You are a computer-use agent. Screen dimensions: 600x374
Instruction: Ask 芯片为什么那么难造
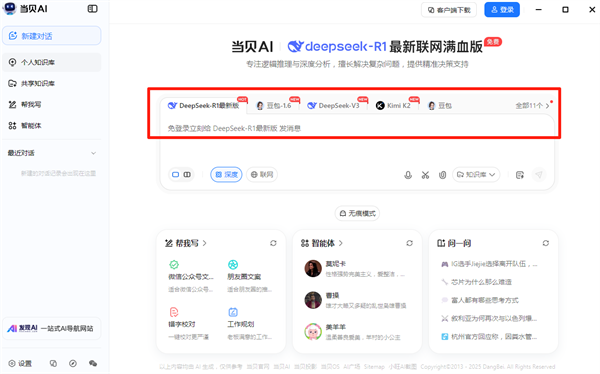[x=476, y=282]
